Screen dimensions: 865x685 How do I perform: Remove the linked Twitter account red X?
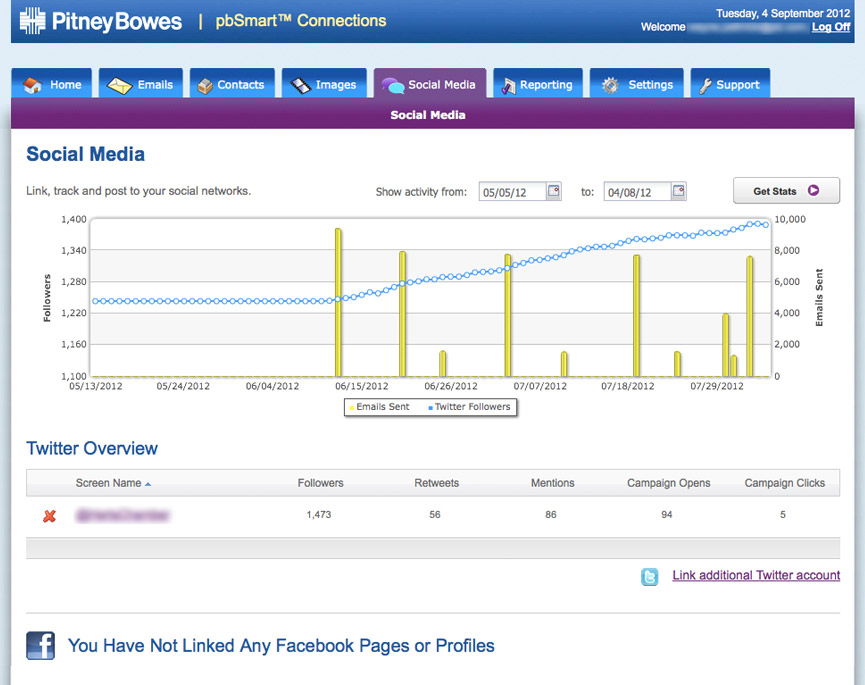coord(50,516)
